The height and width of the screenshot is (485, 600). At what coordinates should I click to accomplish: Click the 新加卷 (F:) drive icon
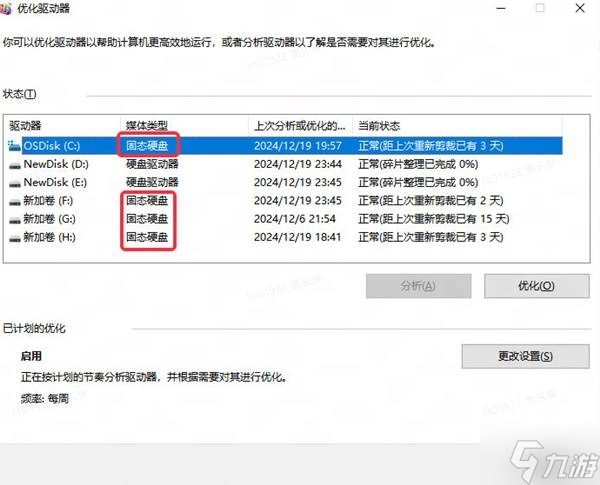point(15,202)
